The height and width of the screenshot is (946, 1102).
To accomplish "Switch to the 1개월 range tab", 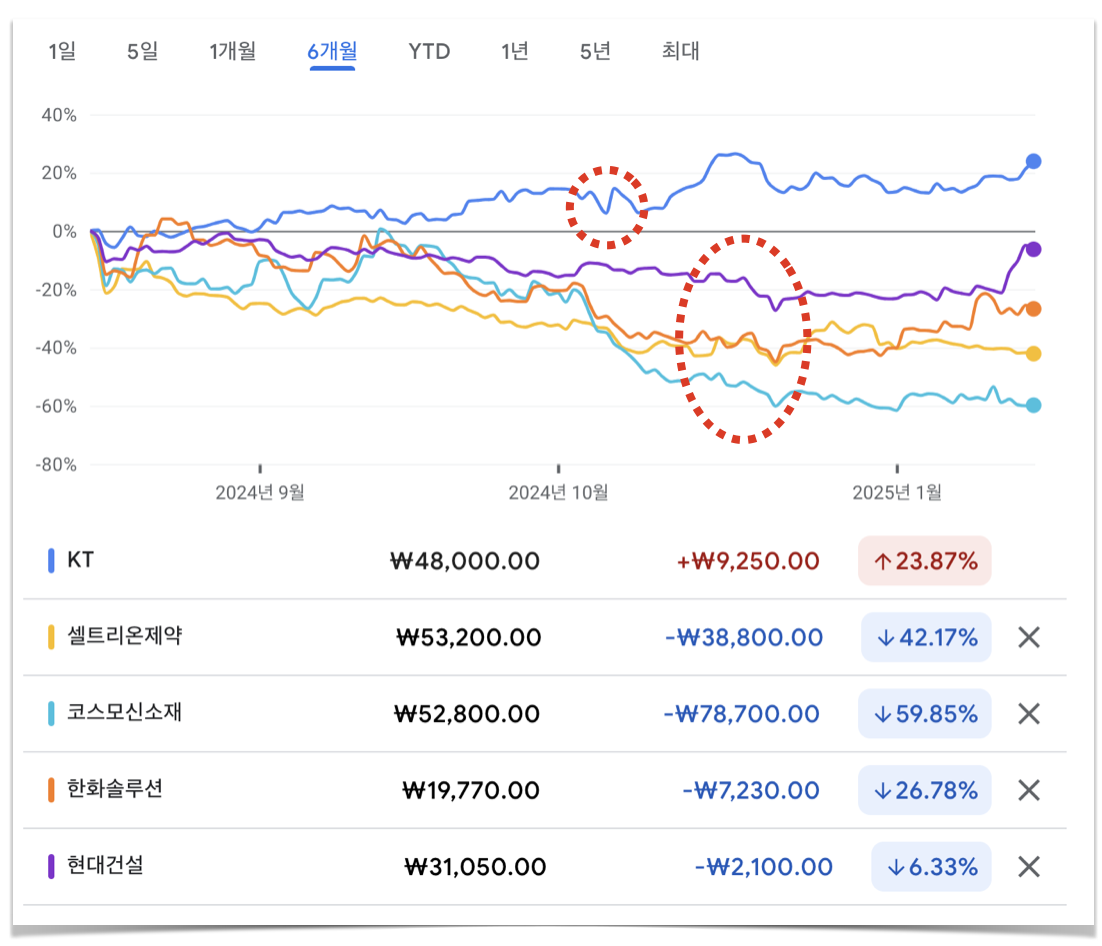I will 233,51.
